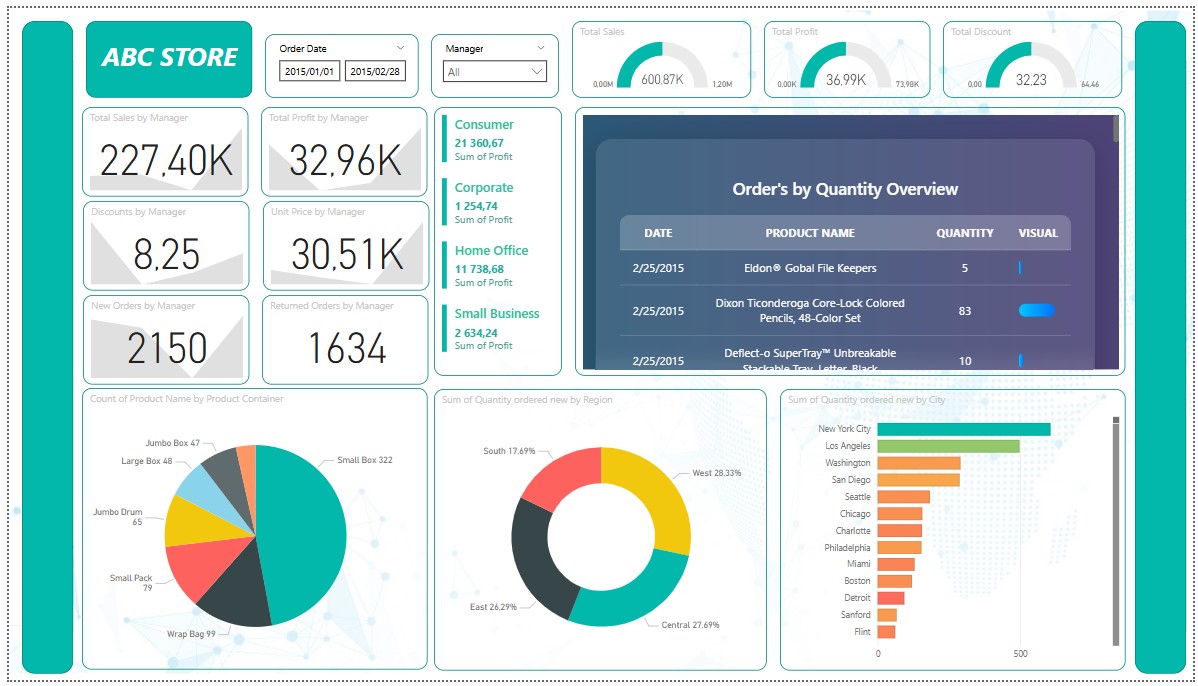Click the start date field 2015/01/01

(310, 71)
